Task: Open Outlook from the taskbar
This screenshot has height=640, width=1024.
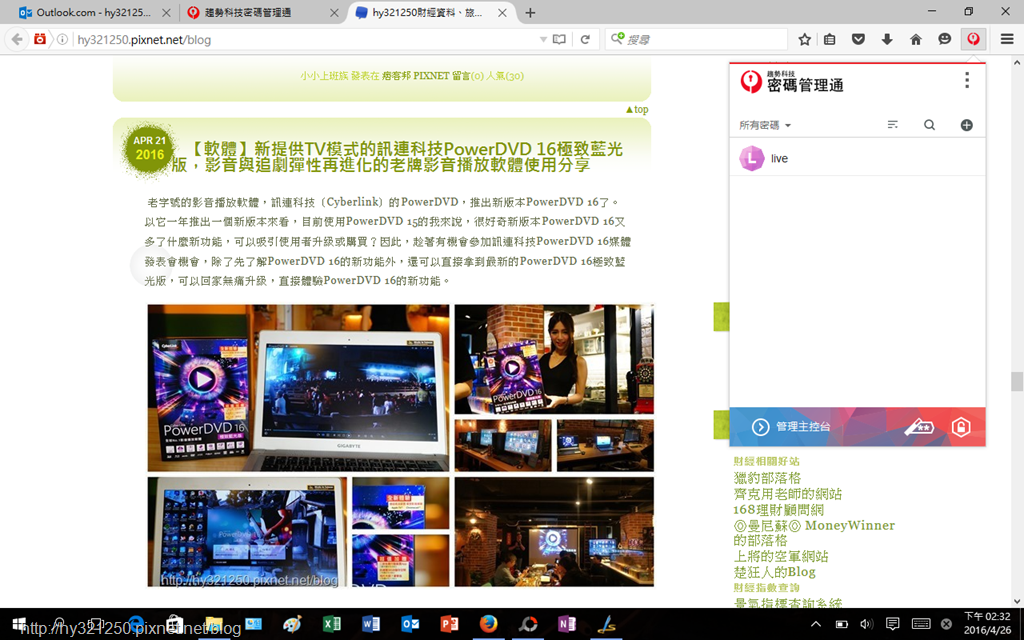Action: point(410,624)
